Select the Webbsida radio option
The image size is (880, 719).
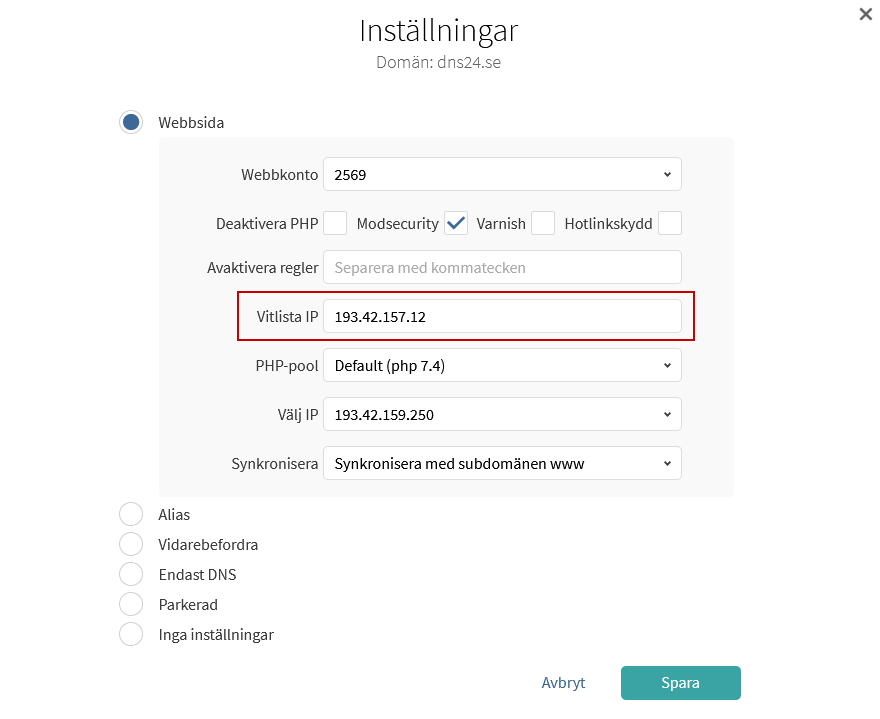point(131,123)
